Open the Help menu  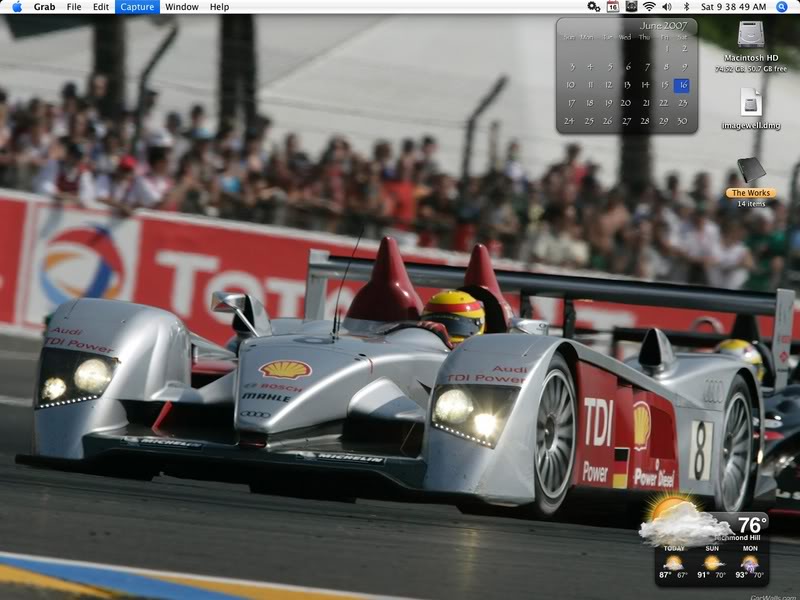tap(219, 7)
